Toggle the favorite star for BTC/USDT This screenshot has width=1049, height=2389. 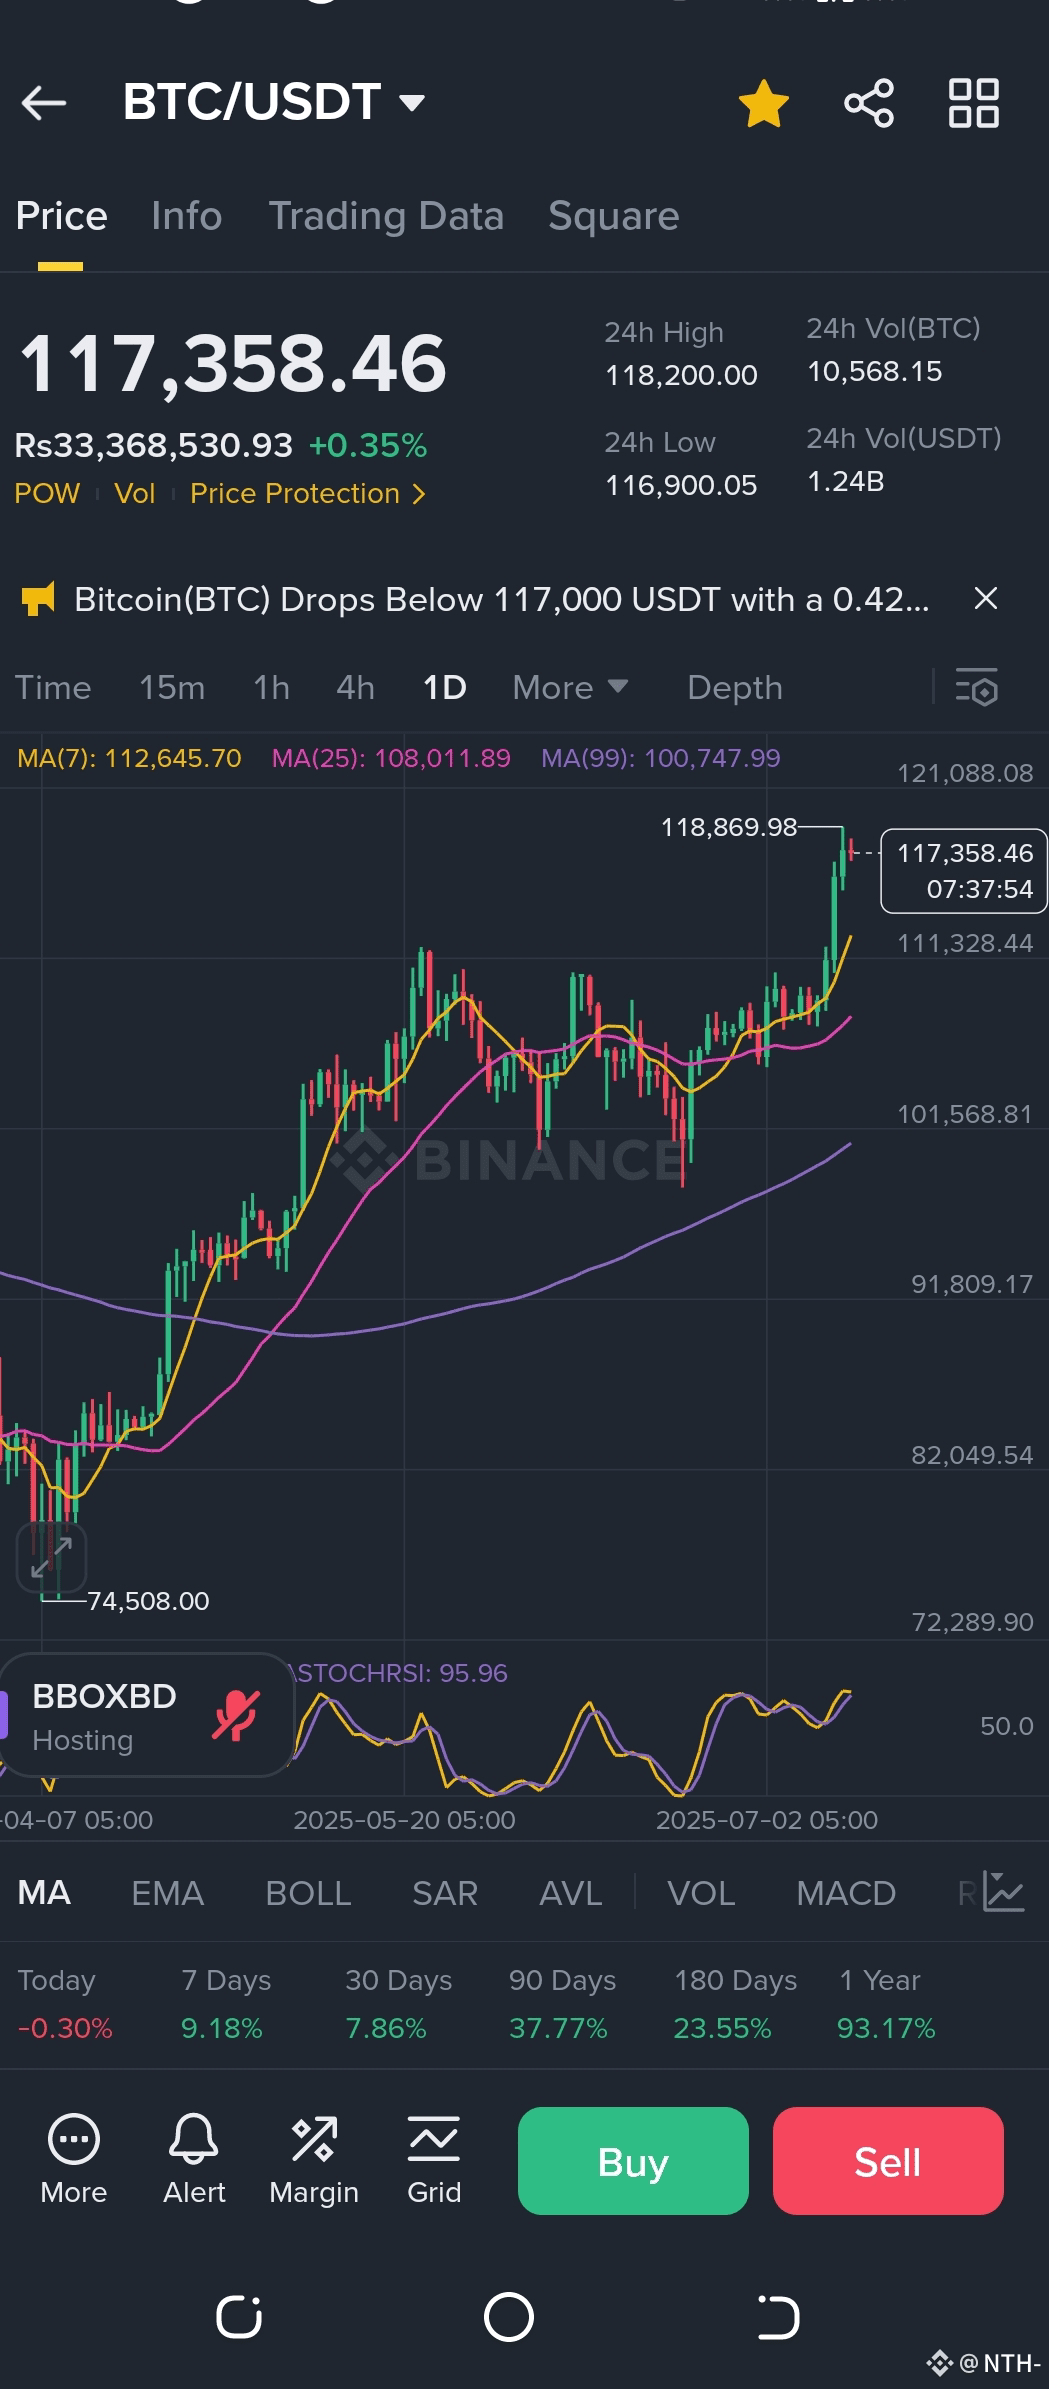point(763,103)
